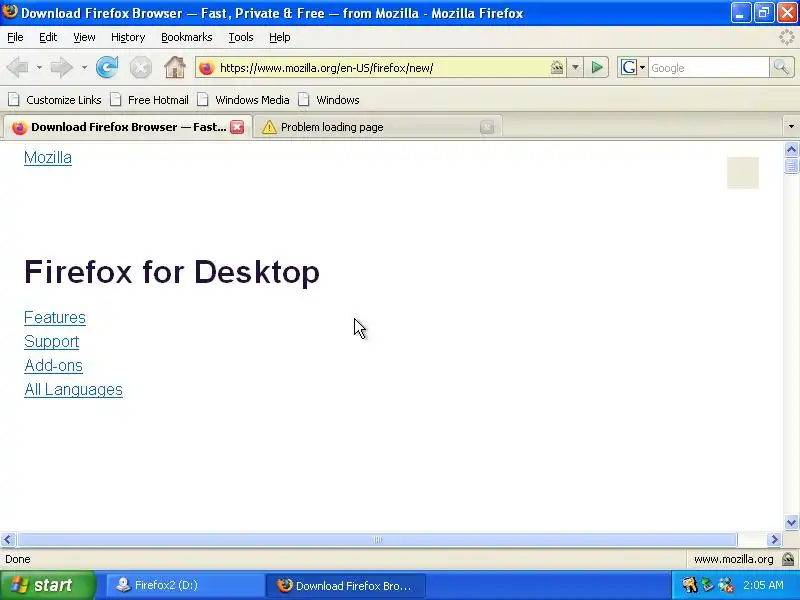This screenshot has height=600, width=800.
Task: Click the Forward navigation arrow
Action: pyautogui.click(x=62, y=67)
